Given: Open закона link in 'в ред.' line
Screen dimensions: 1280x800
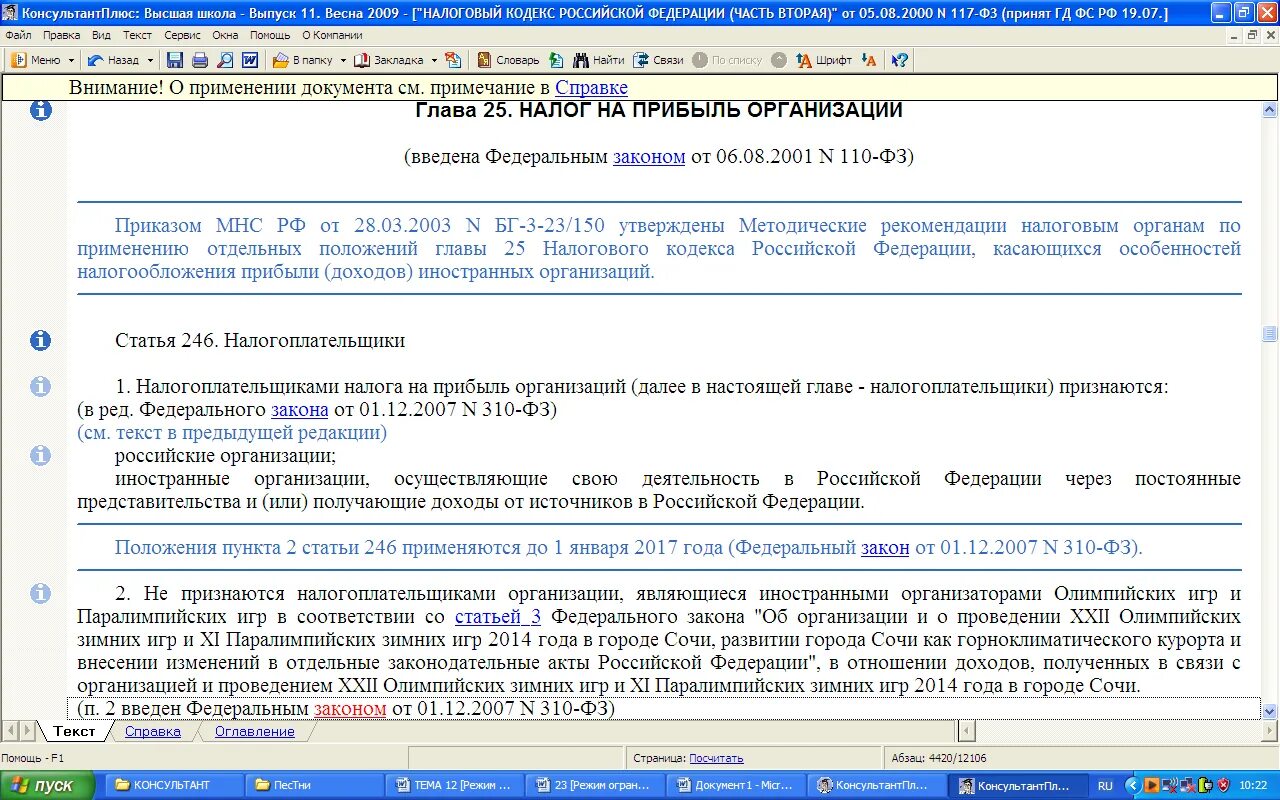Looking at the screenshot, I should tap(300, 409).
